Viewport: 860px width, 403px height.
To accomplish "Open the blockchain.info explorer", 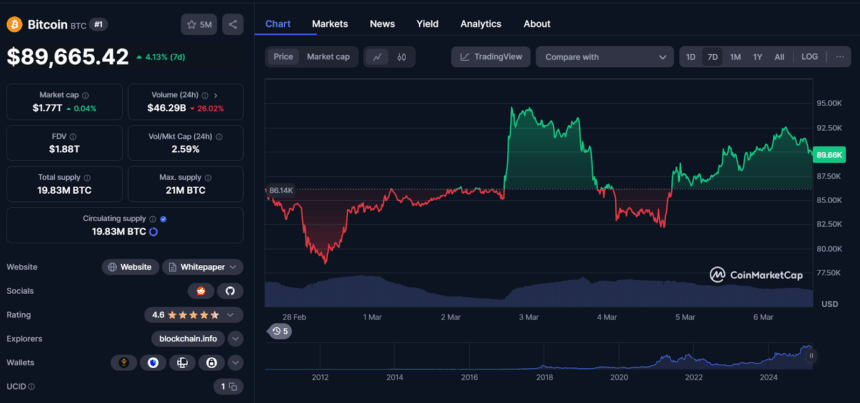I will pos(188,339).
